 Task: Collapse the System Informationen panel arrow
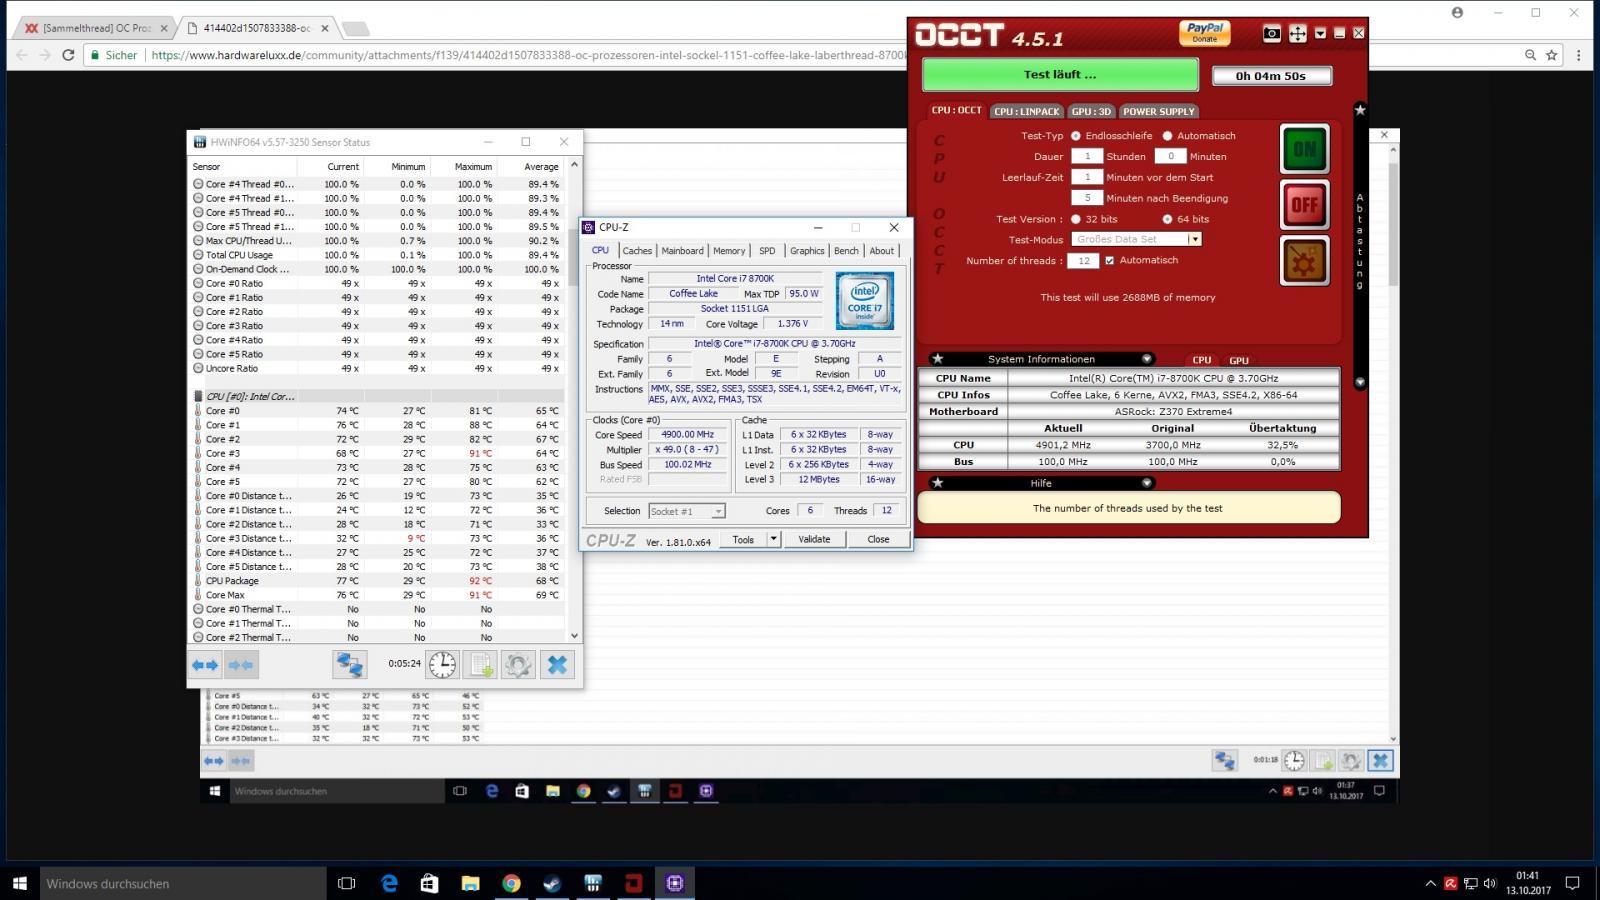coord(1147,359)
